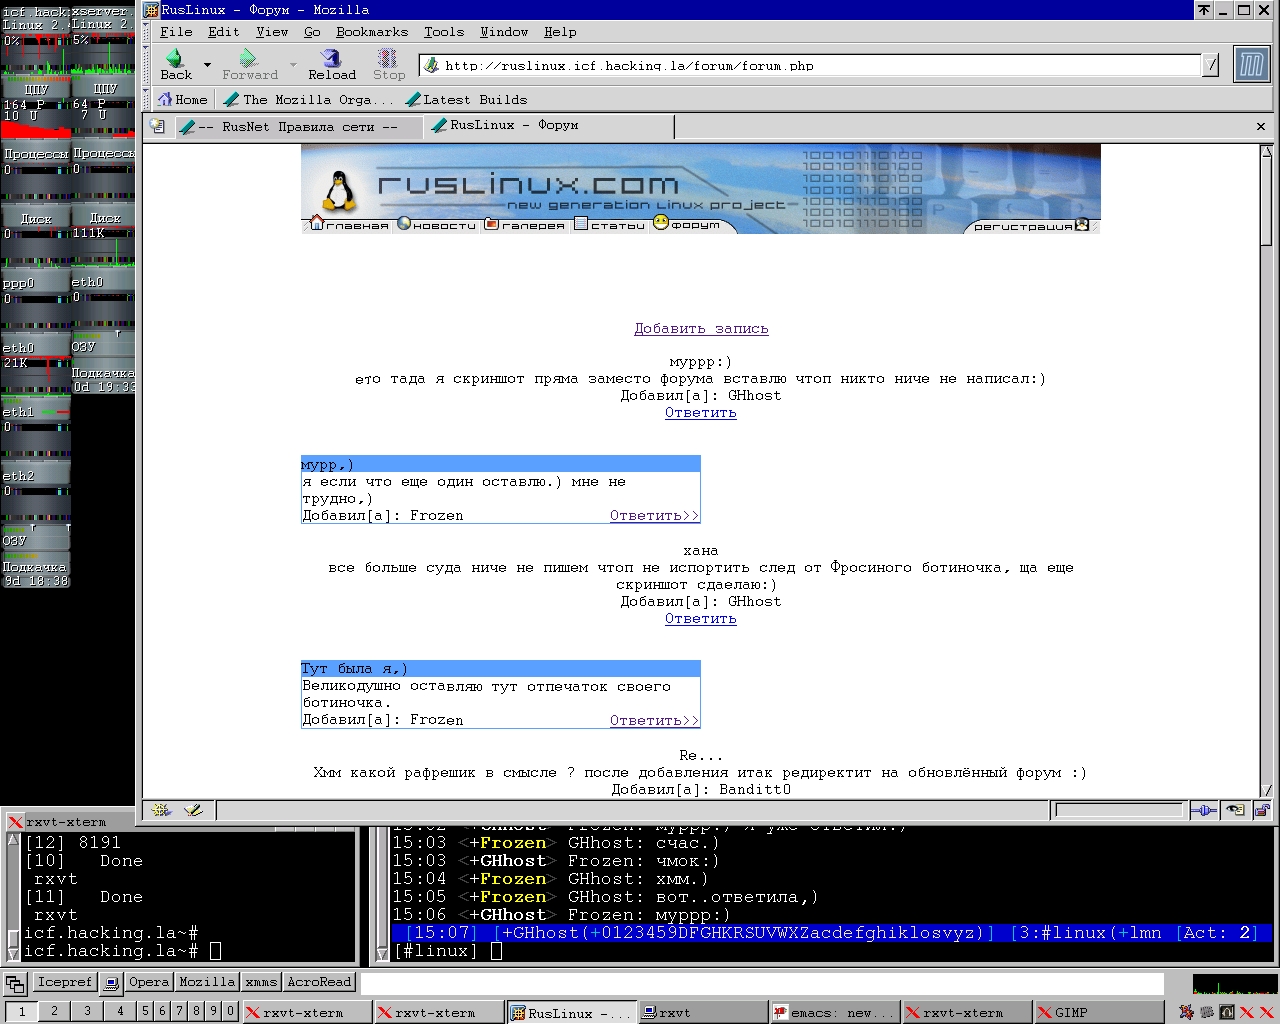Switch to RusLinux - Форум tab
This screenshot has height=1024, width=1280.
point(548,126)
